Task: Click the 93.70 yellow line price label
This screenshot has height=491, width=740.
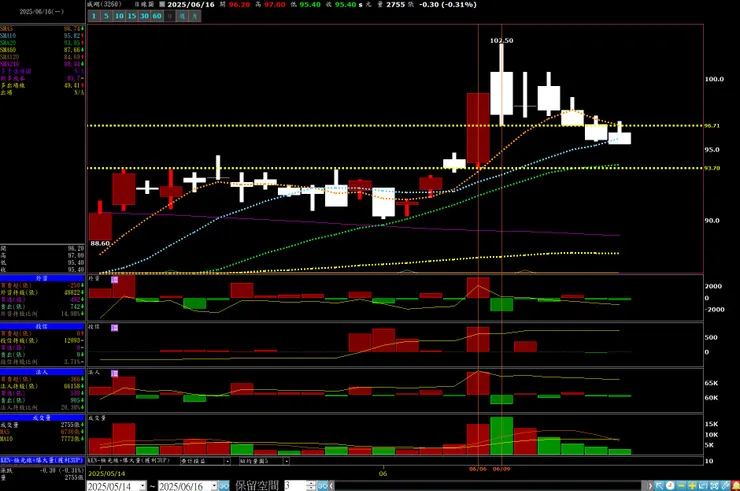Action: coord(712,168)
